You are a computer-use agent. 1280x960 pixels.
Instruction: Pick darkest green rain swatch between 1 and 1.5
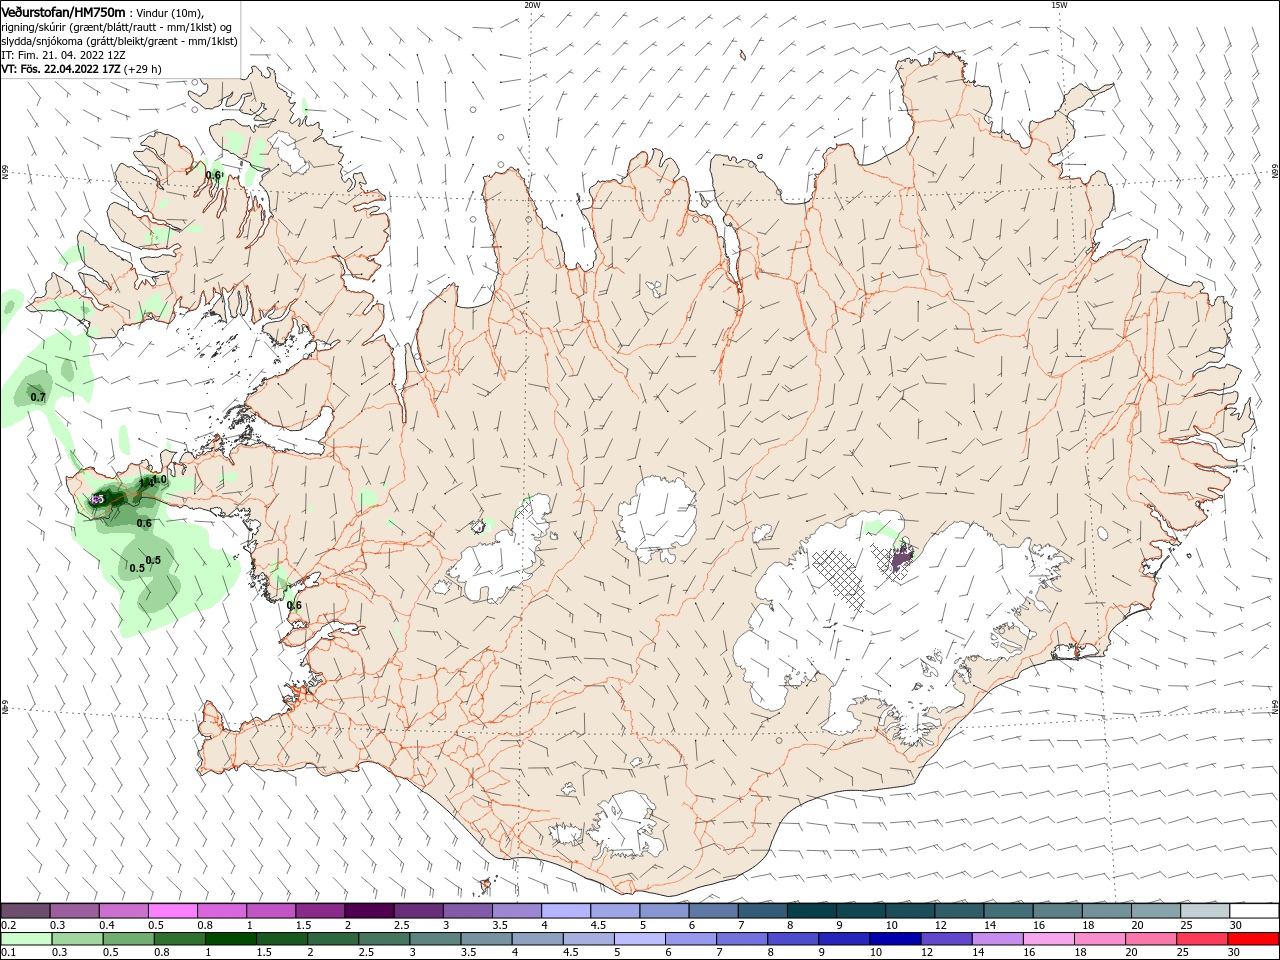(x=230, y=939)
